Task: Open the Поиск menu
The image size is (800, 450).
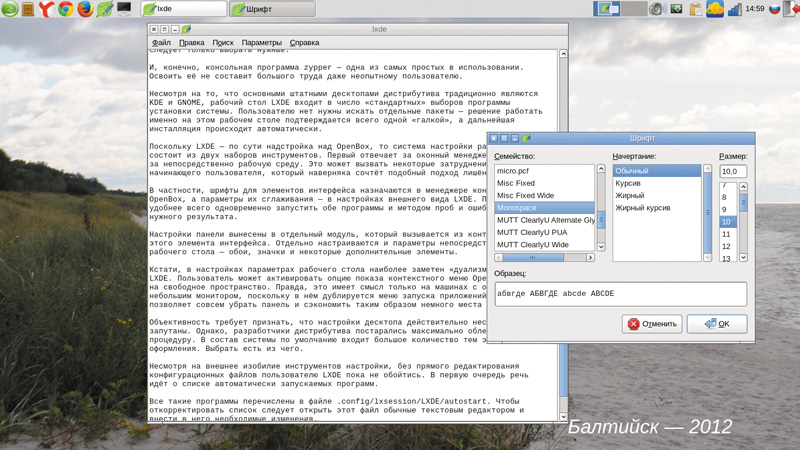Action: [223, 42]
